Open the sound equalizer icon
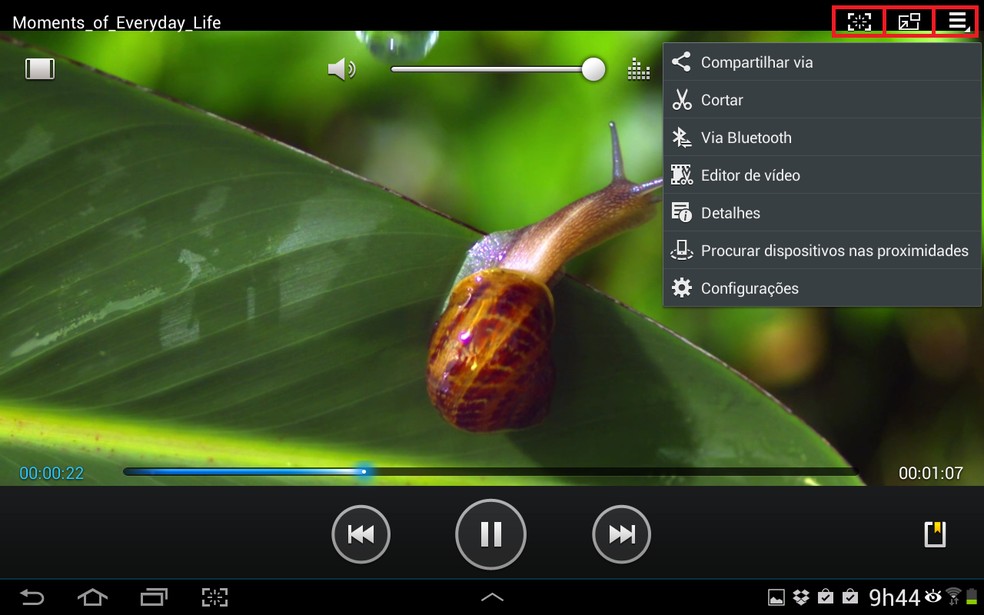 click(638, 69)
